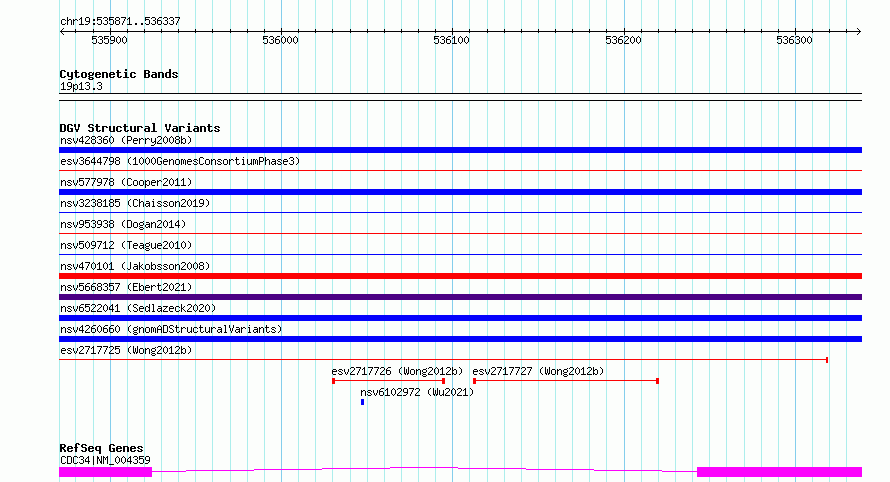890x482 pixels.
Task: Click the 536300 ruler position
Action: click(x=795, y=40)
